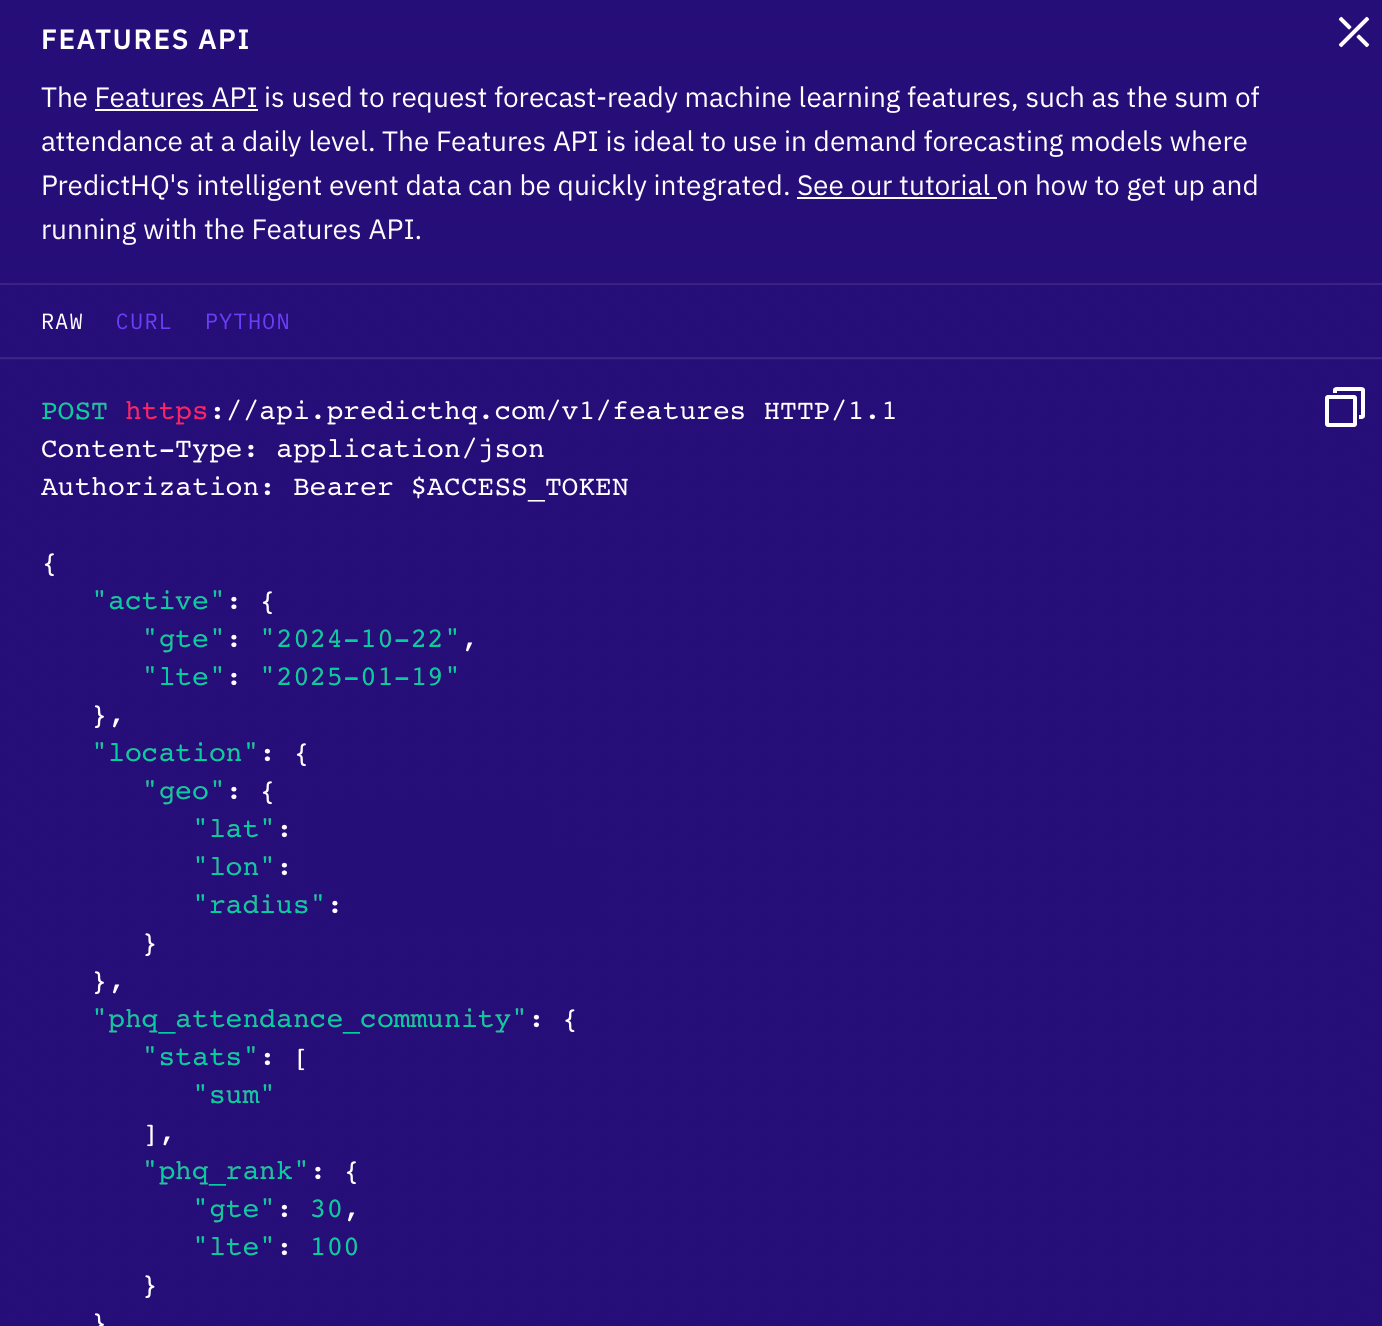Click the "sum" value
This screenshot has width=1382, height=1326.
coord(234,1095)
